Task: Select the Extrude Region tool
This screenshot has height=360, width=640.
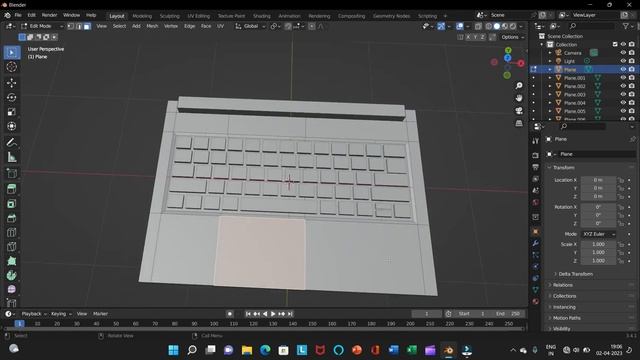Action: [11, 189]
